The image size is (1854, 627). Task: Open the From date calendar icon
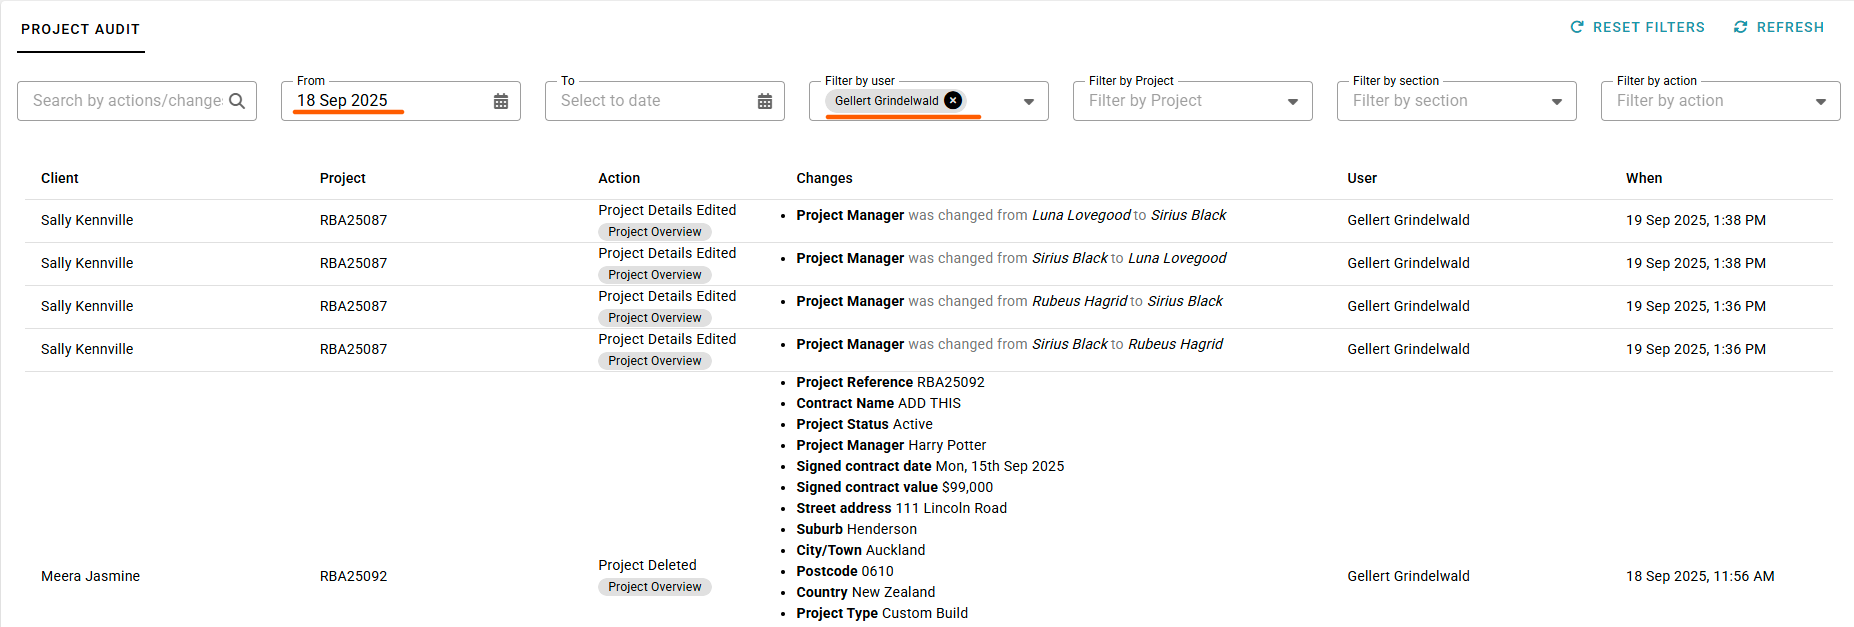pyautogui.click(x=501, y=101)
